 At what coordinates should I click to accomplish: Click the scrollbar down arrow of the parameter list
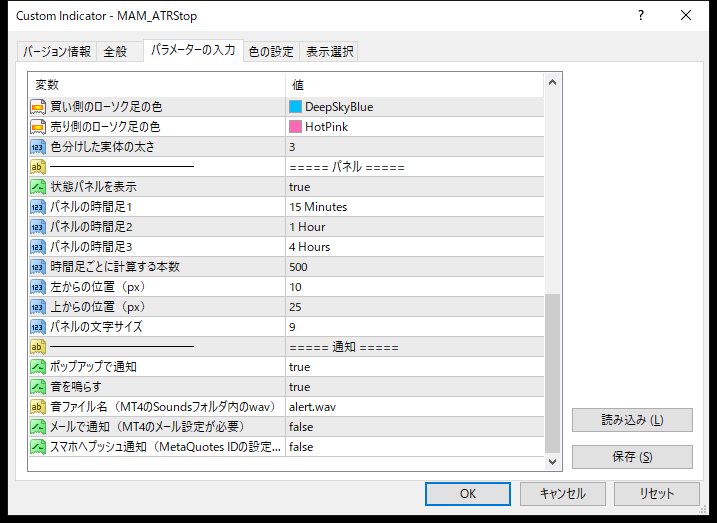(552, 462)
